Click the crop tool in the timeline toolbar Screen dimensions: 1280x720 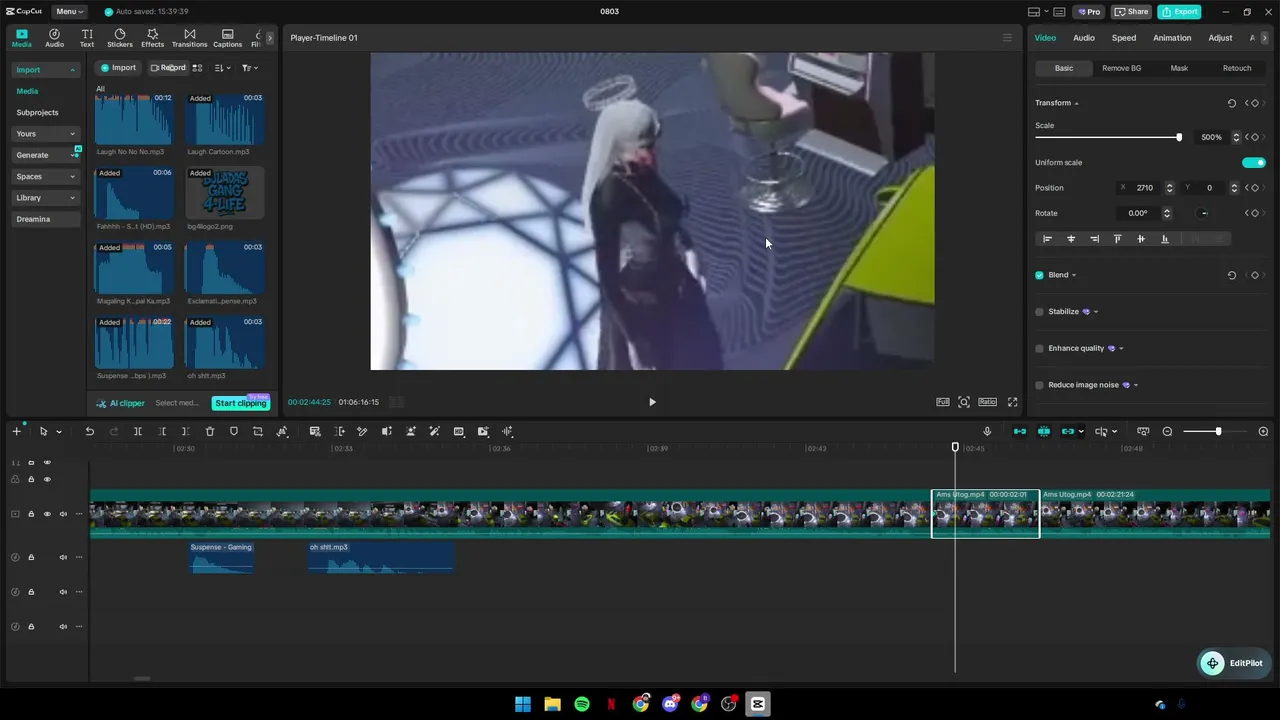[x=258, y=431]
